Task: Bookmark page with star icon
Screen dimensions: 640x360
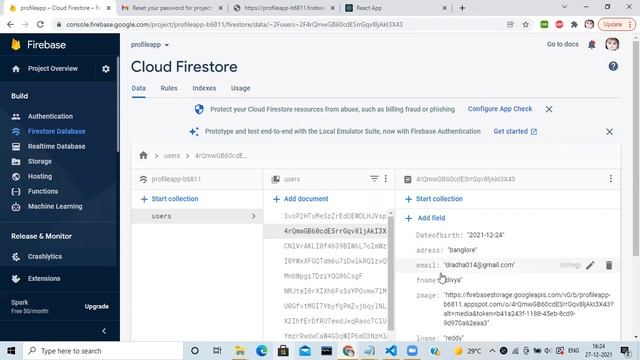Action: [526, 24]
